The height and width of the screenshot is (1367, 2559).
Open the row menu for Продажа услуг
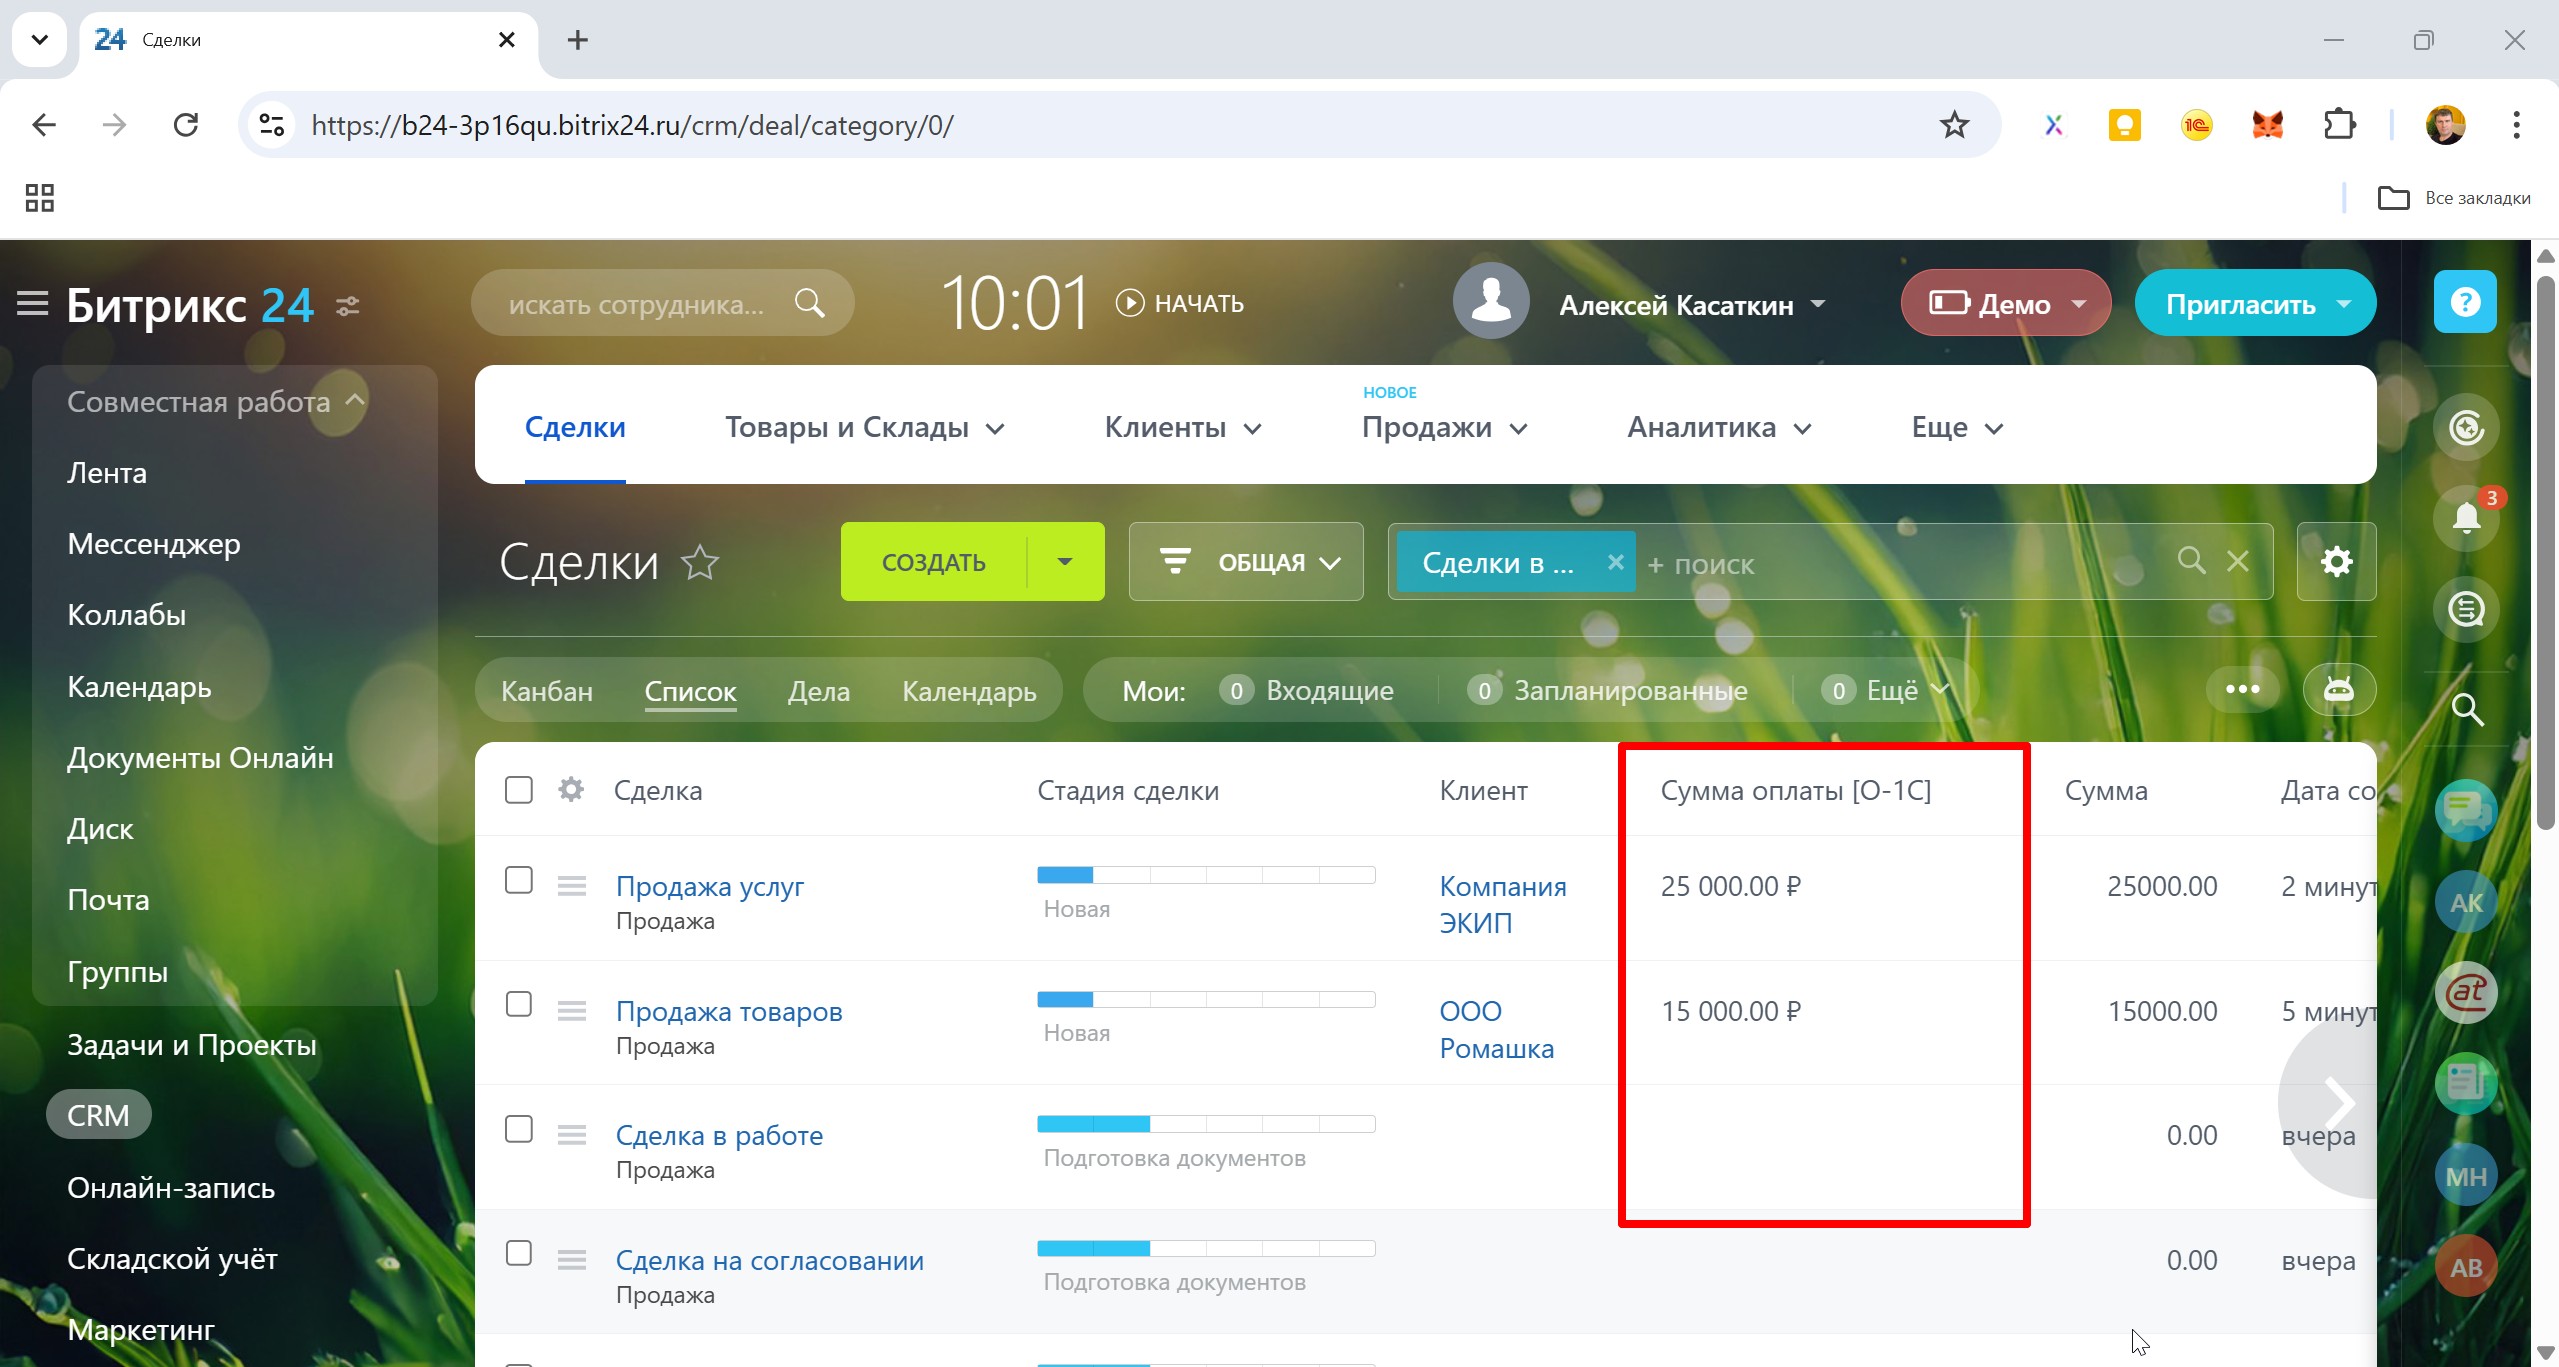(572, 886)
